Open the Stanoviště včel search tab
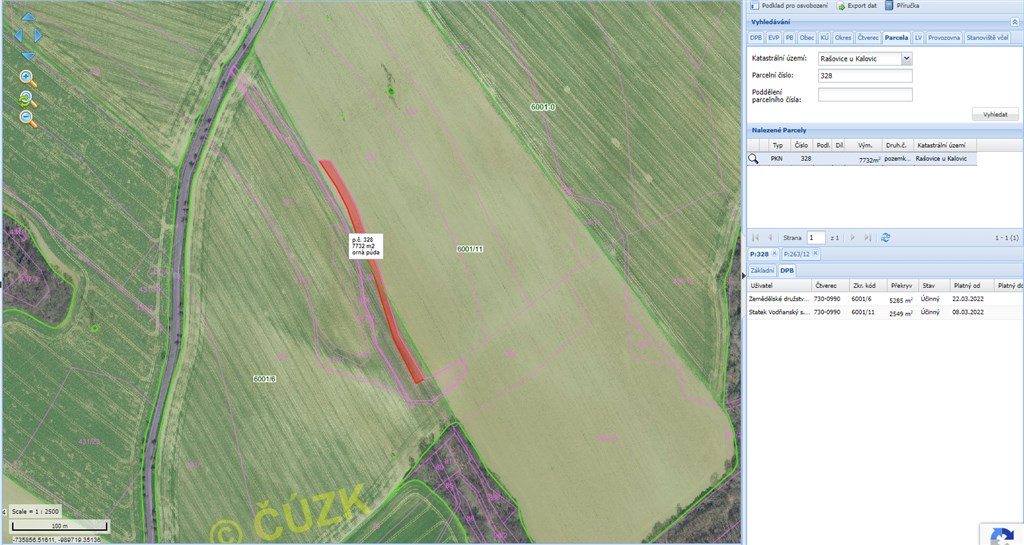The width and height of the screenshot is (1024, 545). tap(987, 38)
